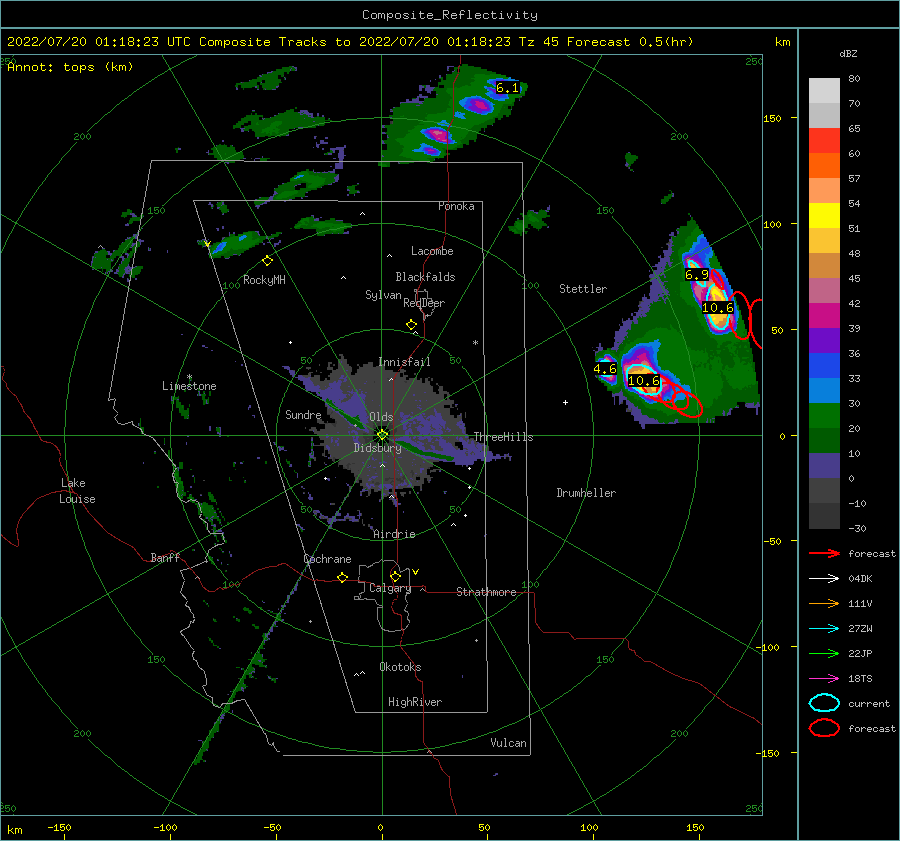Viewport: 900px width, 841px height.
Task: Click the Stettler town label
Action: [583, 289]
